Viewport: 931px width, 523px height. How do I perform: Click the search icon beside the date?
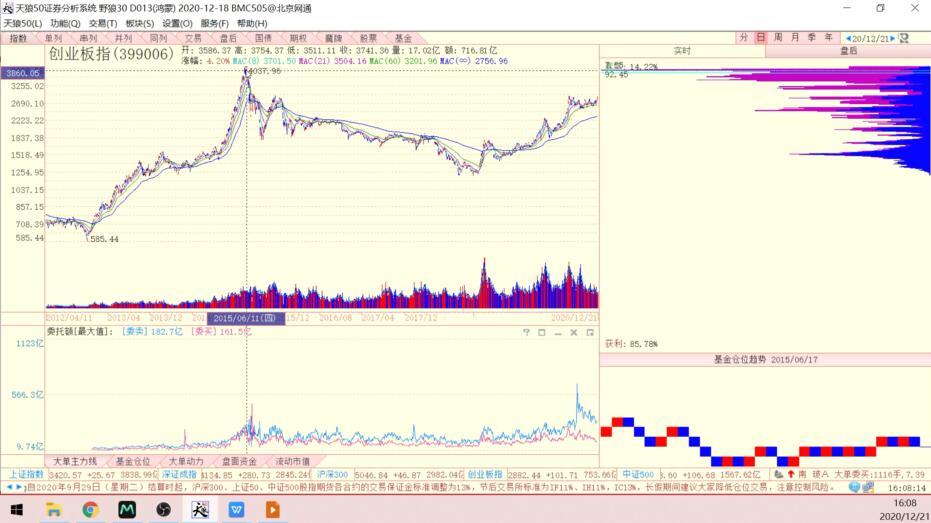(904, 38)
